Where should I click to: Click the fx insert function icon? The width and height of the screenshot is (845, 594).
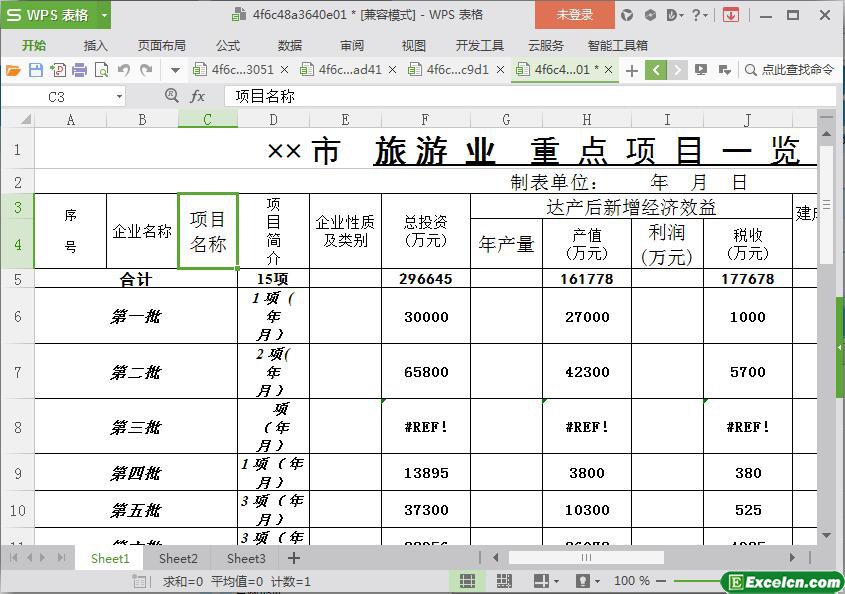pos(198,96)
